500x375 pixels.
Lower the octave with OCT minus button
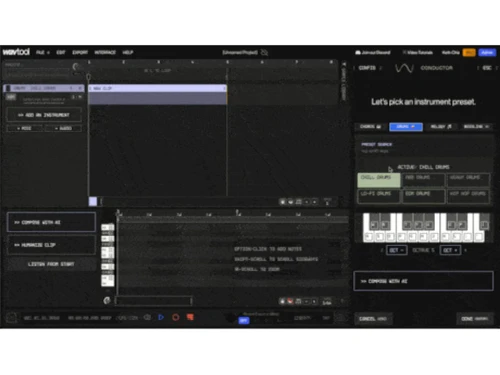click(397, 250)
